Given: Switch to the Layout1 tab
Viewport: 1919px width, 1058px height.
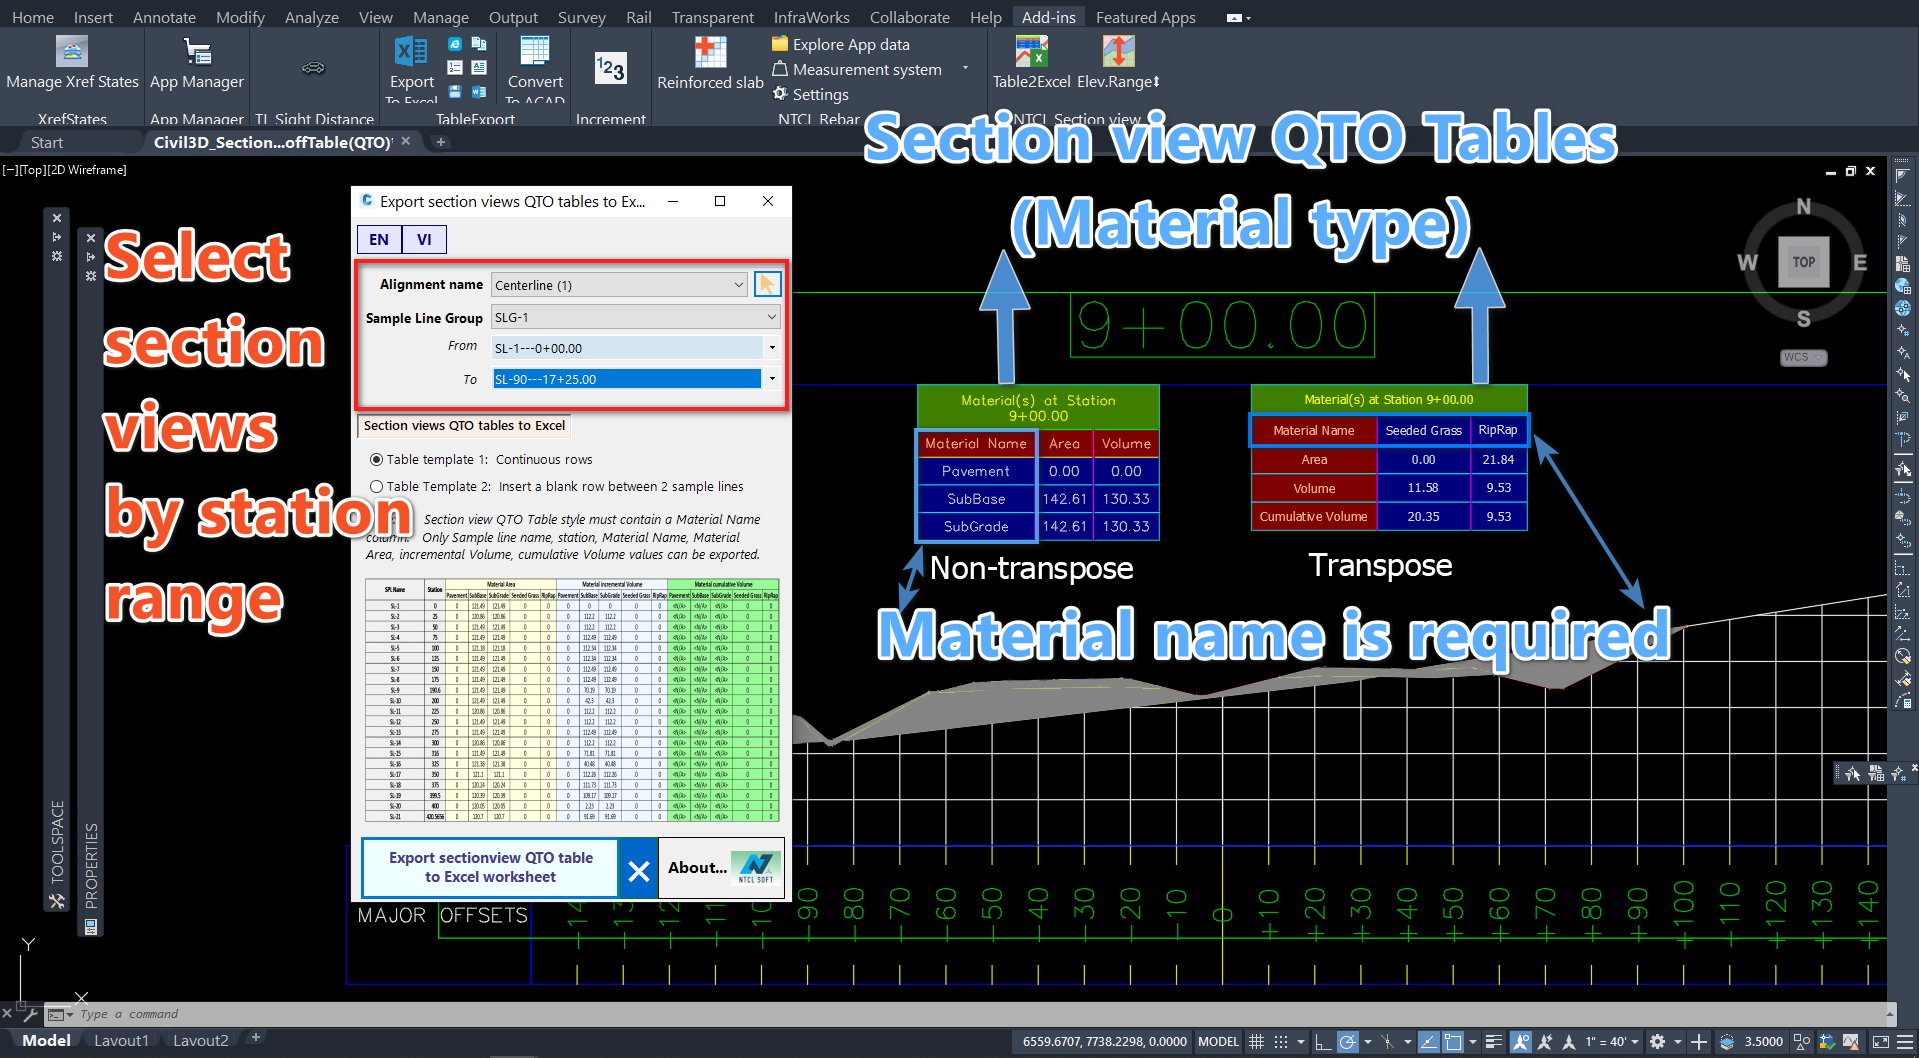Looking at the screenshot, I should (121, 1040).
